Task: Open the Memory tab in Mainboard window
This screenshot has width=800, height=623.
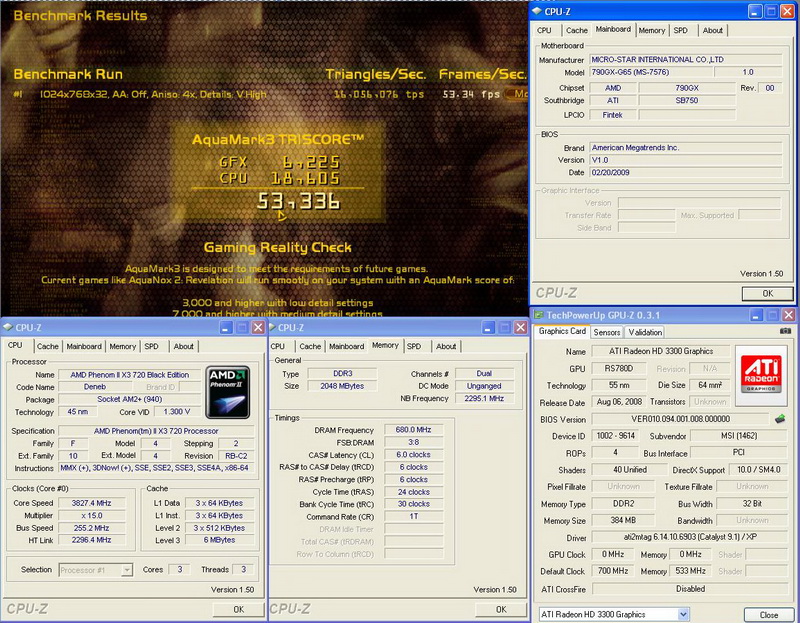Action: coord(652,30)
